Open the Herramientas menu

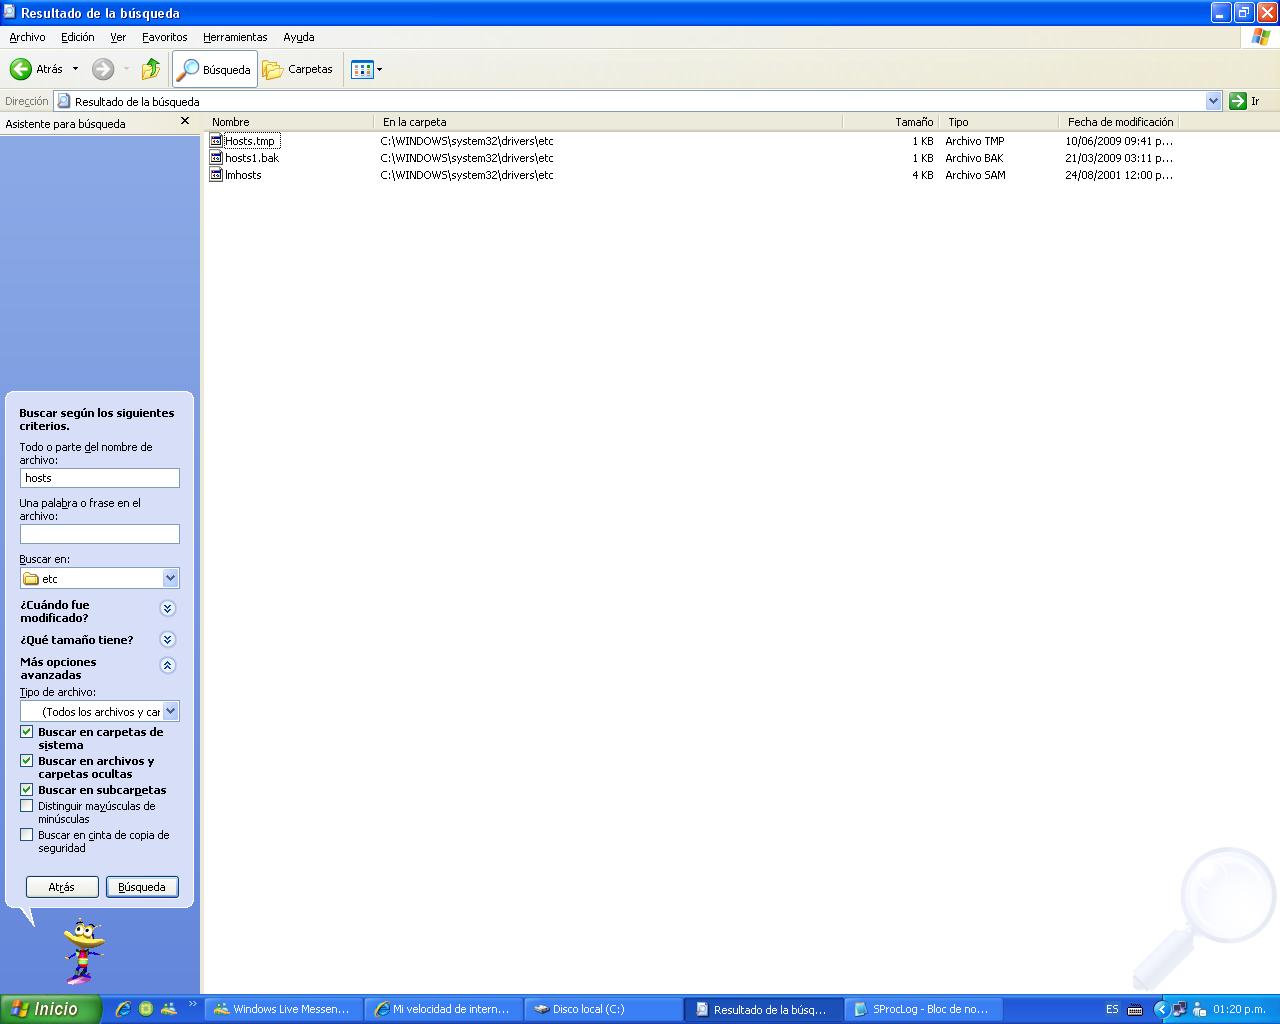coord(235,37)
